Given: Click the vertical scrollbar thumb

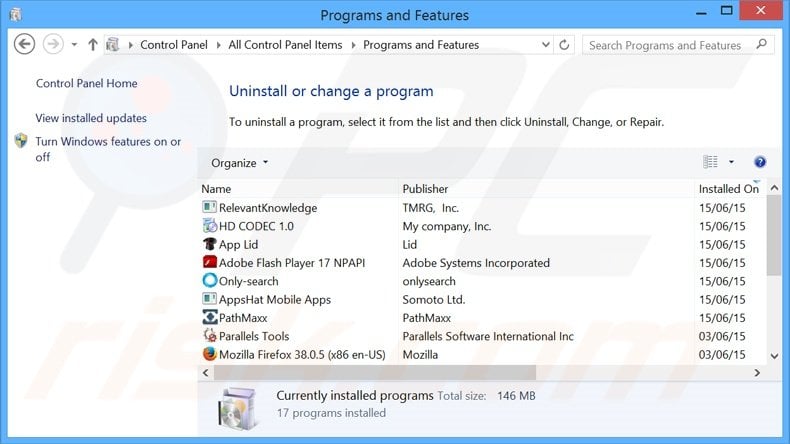Looking at the screenshot, I should point(774,235).
